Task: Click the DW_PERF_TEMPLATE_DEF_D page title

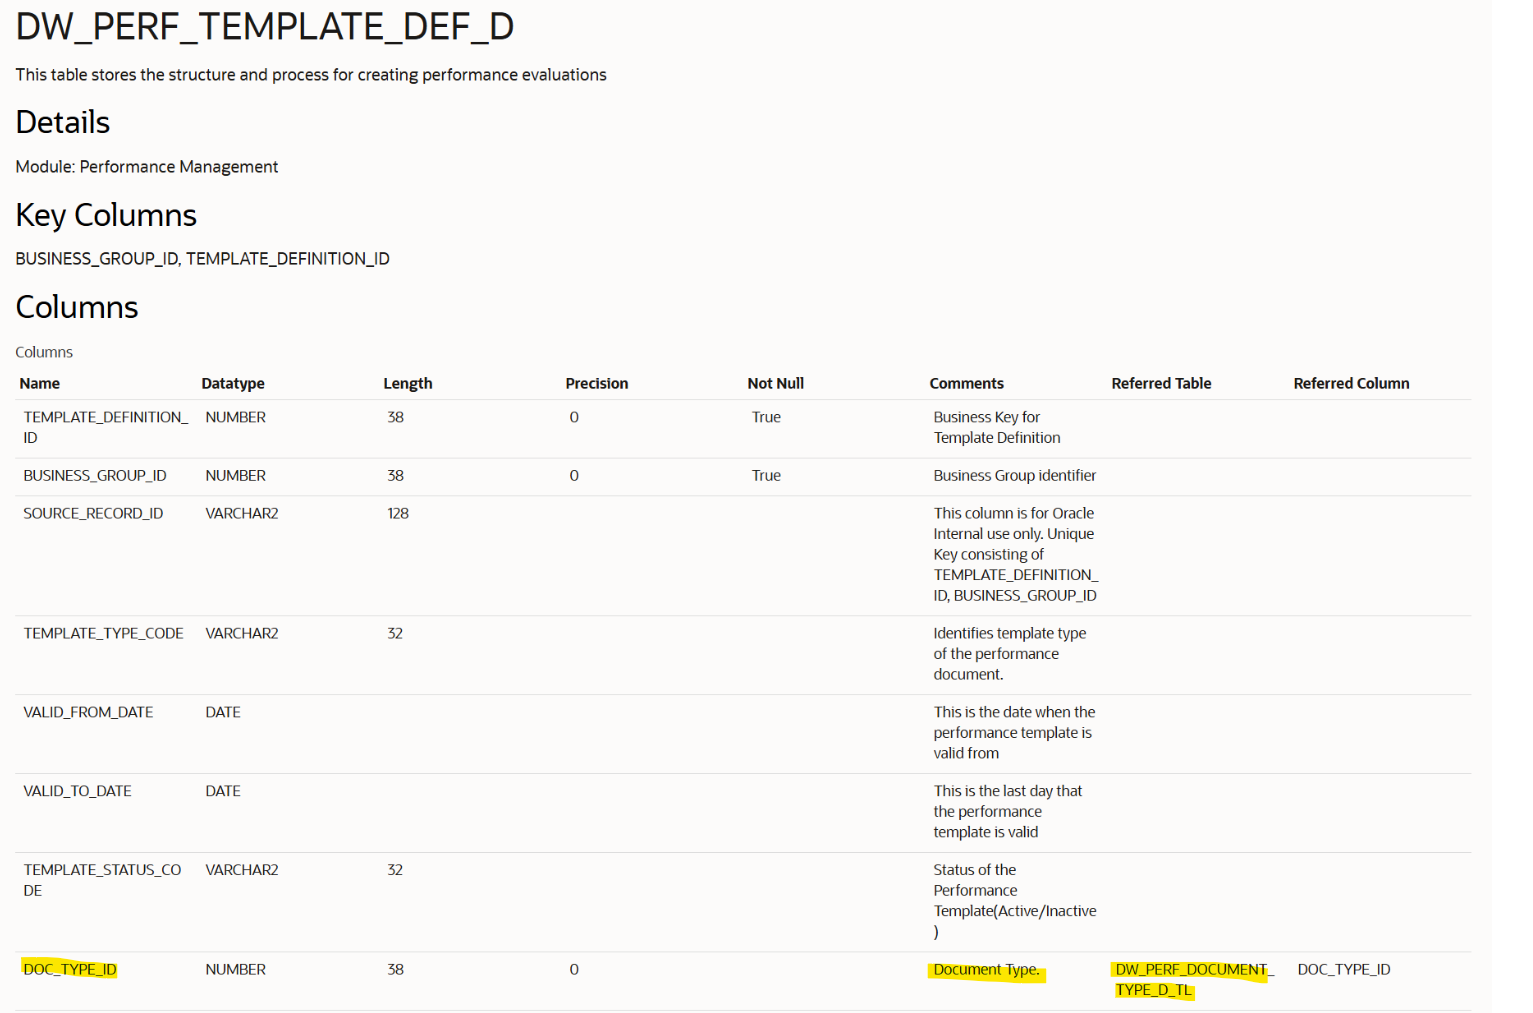Action: [x=264, y=27]
